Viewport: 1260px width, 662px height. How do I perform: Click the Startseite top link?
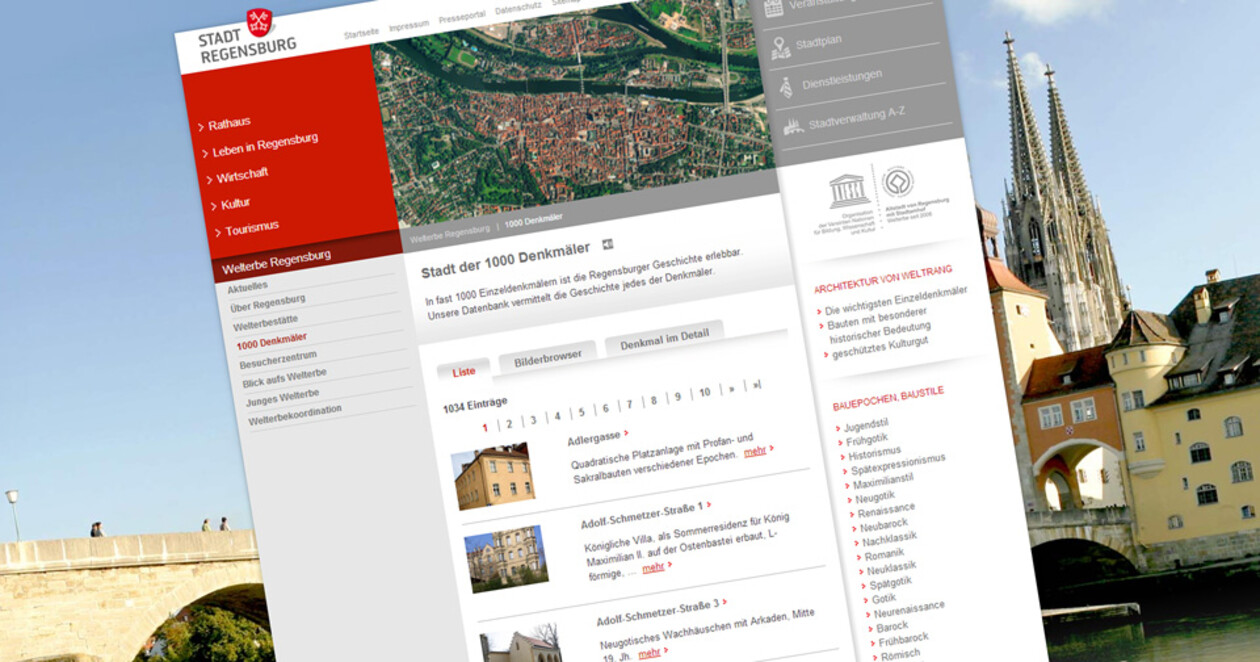360,33
